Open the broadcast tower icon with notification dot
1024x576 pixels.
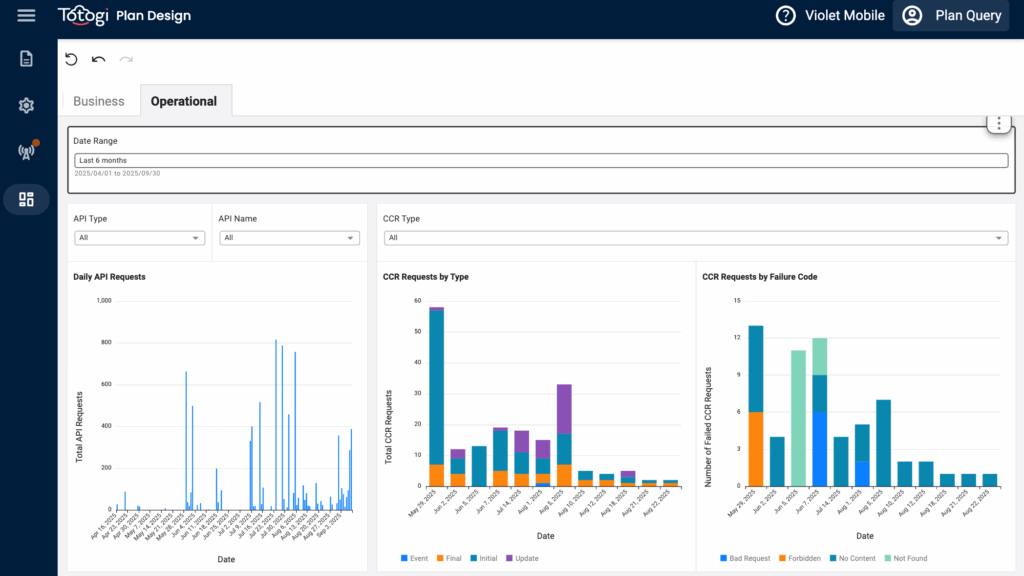click(x=26, y=152)
